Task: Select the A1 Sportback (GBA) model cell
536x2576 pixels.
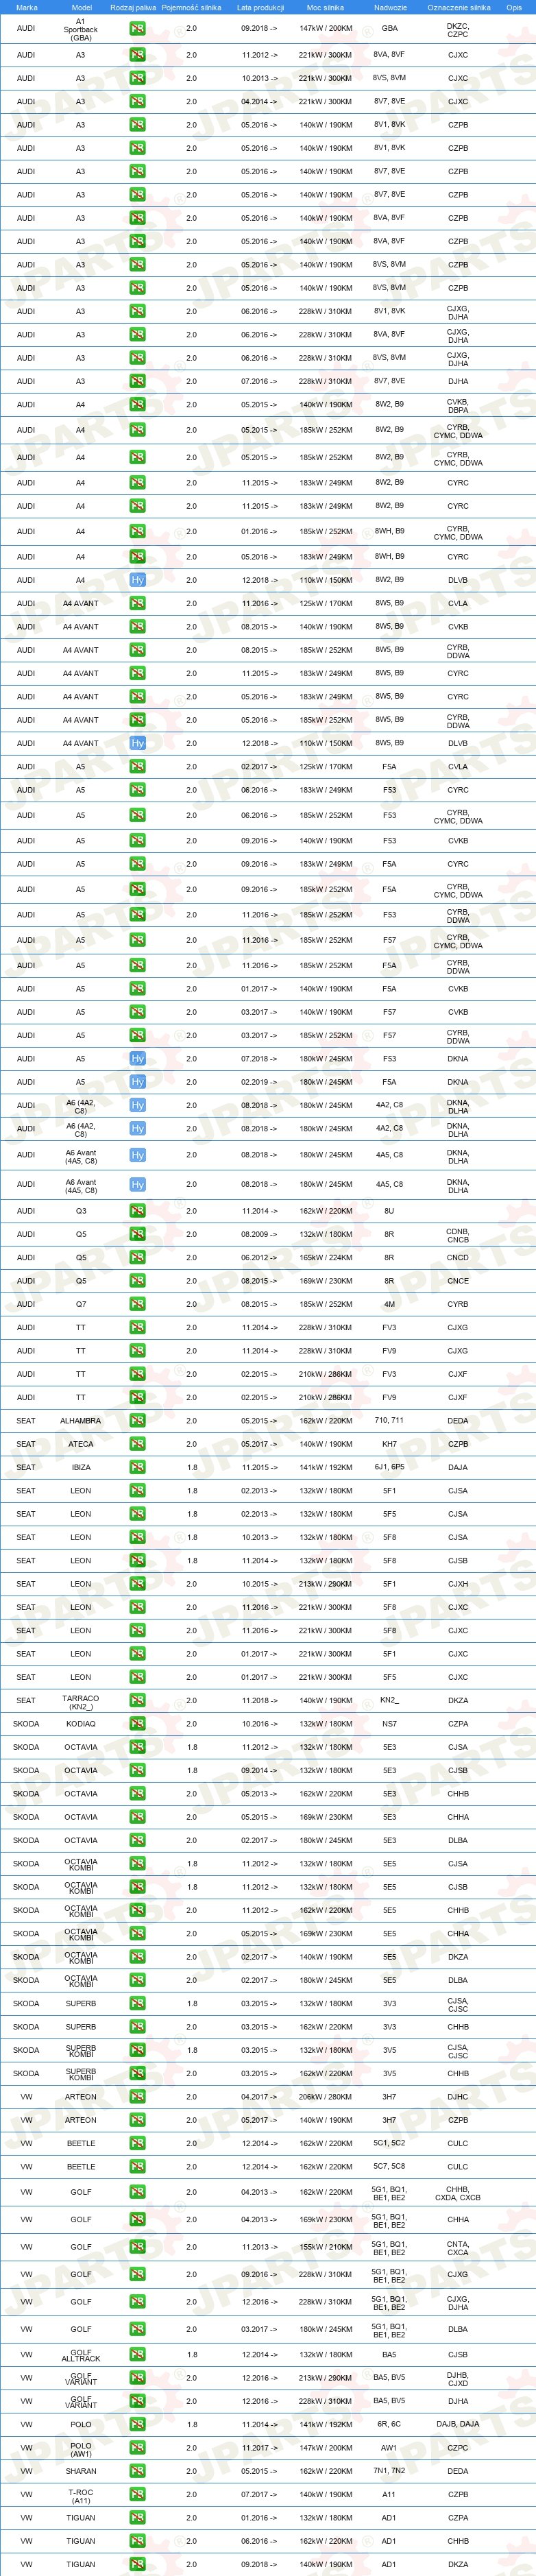Action: 81,29
